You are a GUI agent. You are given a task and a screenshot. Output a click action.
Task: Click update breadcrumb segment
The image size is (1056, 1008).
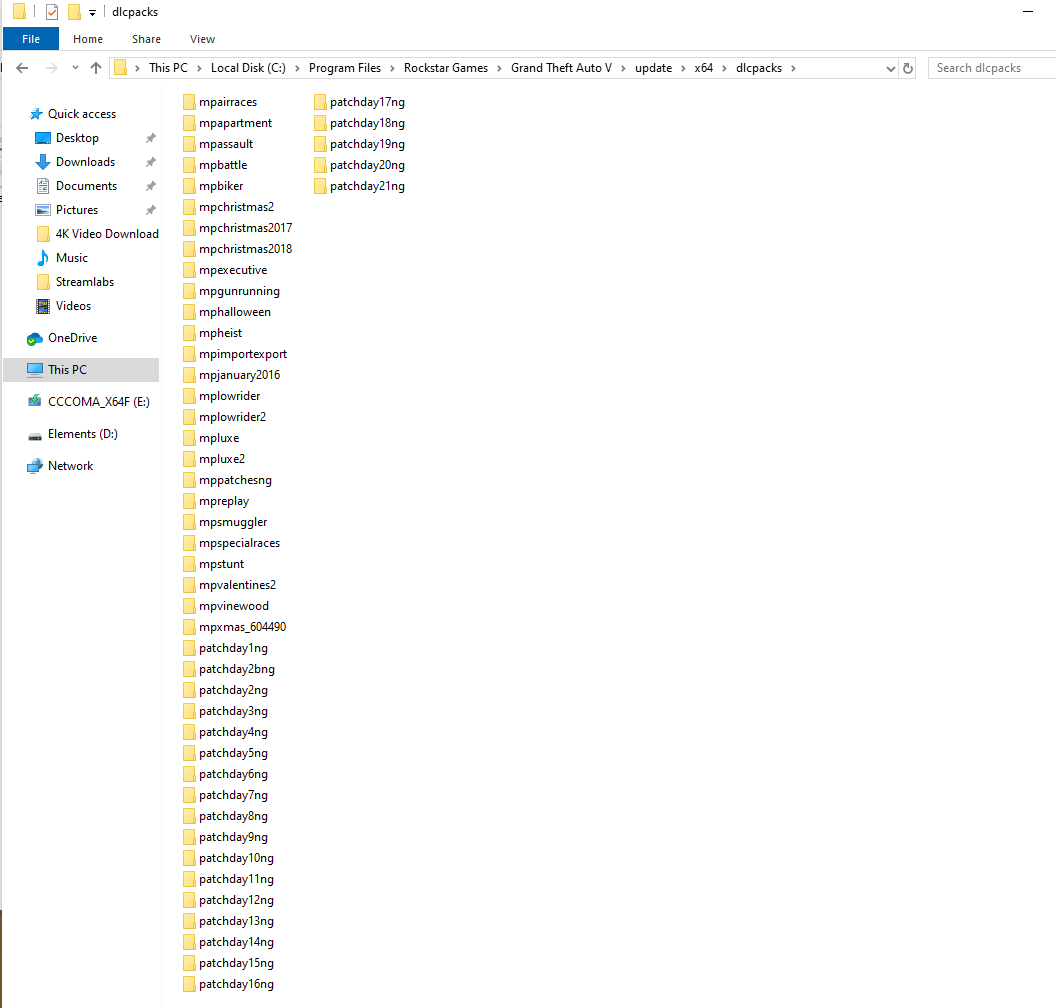(653, 68)
